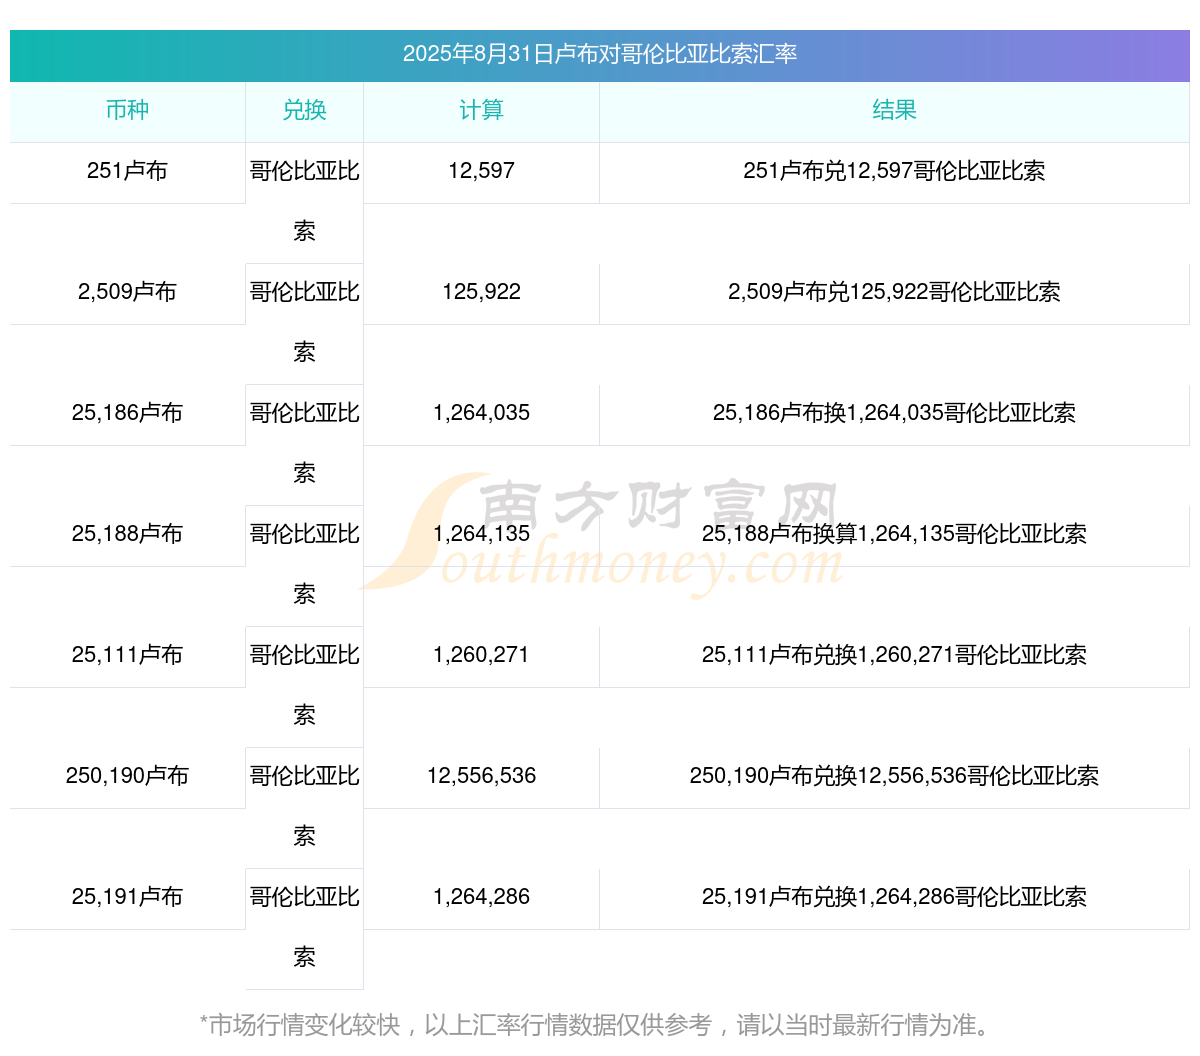Click the 12,556,536 value cell
1200x1056 pixels.
pos(481,777)
